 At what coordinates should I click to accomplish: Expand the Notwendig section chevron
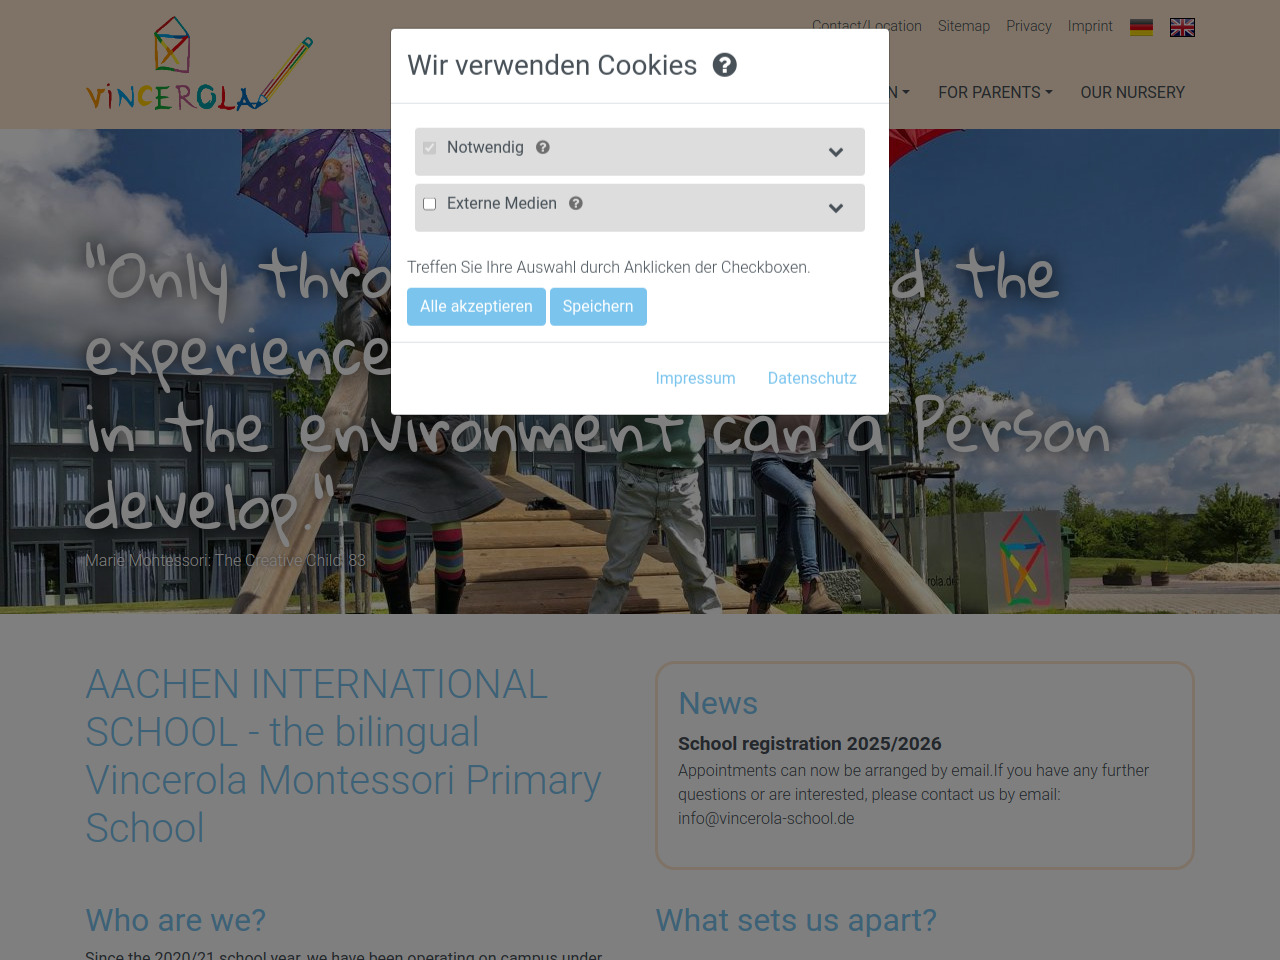click(836, 152)
